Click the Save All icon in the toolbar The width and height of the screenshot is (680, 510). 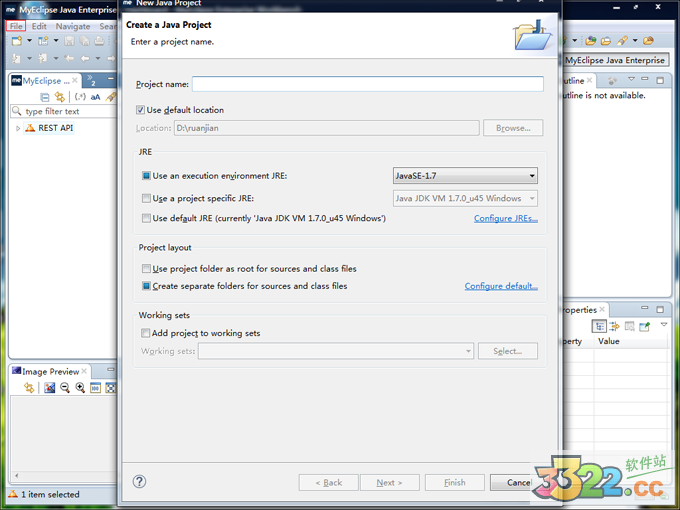tap(85, 41)
